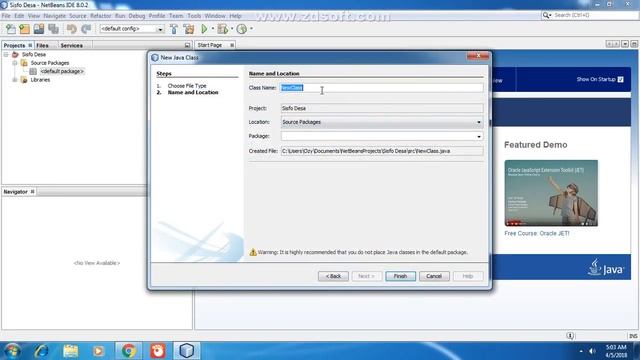The height and width of the screenshot is (360, 640).
Task: Open the Package combo box dropdown
Action: 479,136
